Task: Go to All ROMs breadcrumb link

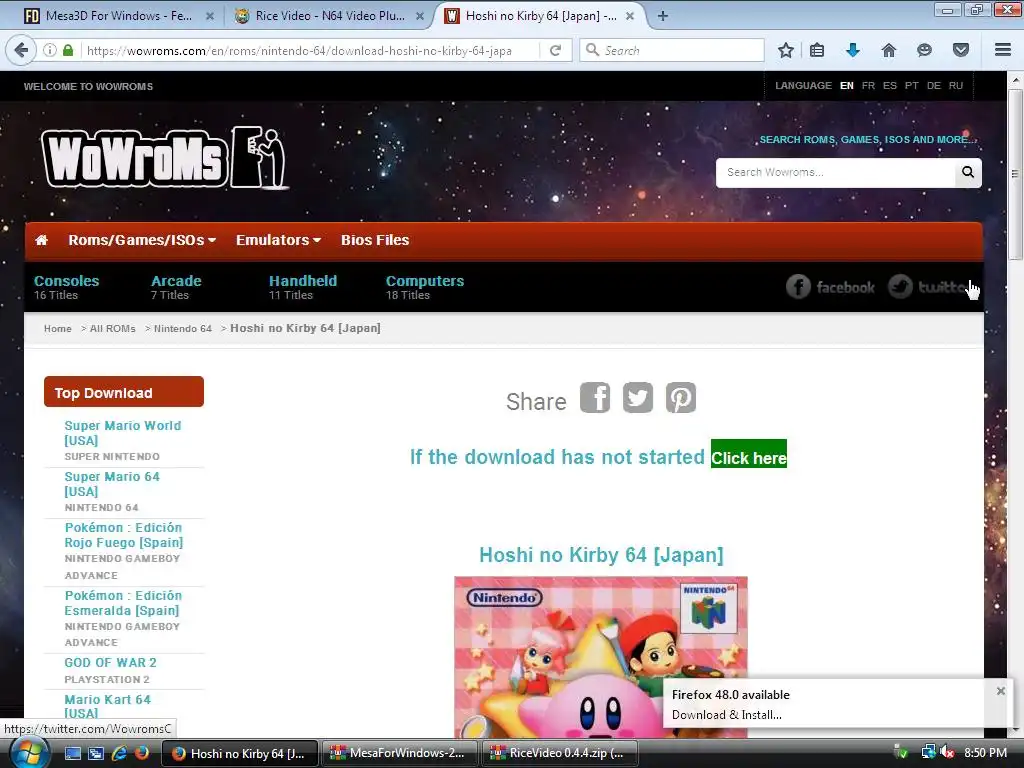Action: click(x=112, y=328)
